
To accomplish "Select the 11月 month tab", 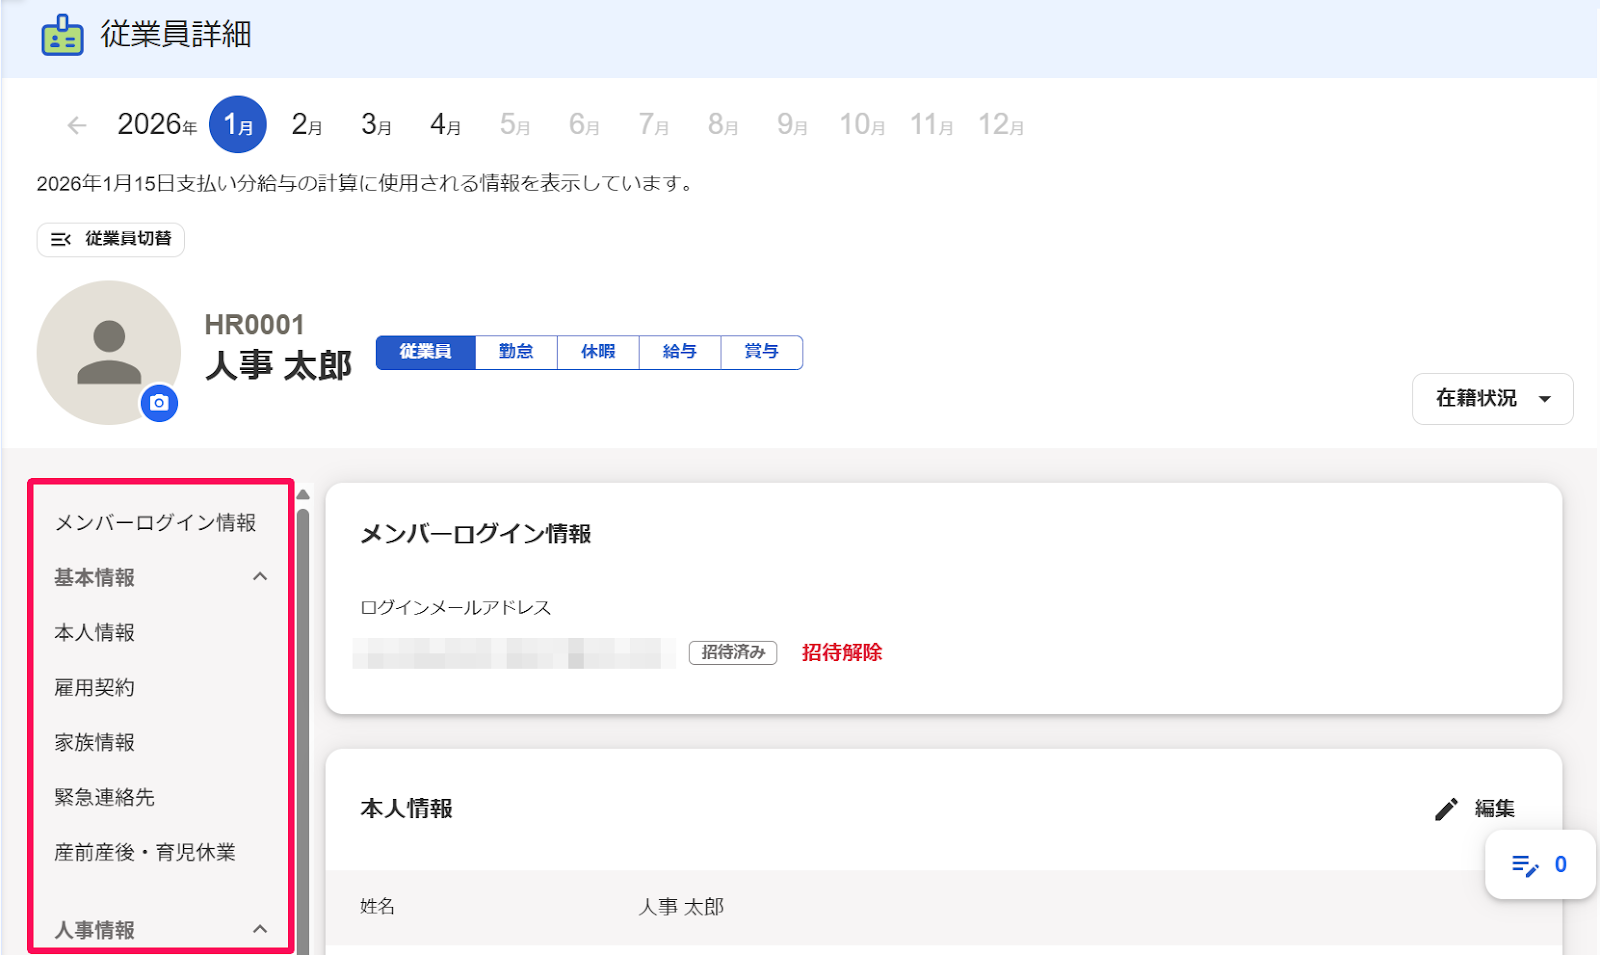I will pos(931,125).
